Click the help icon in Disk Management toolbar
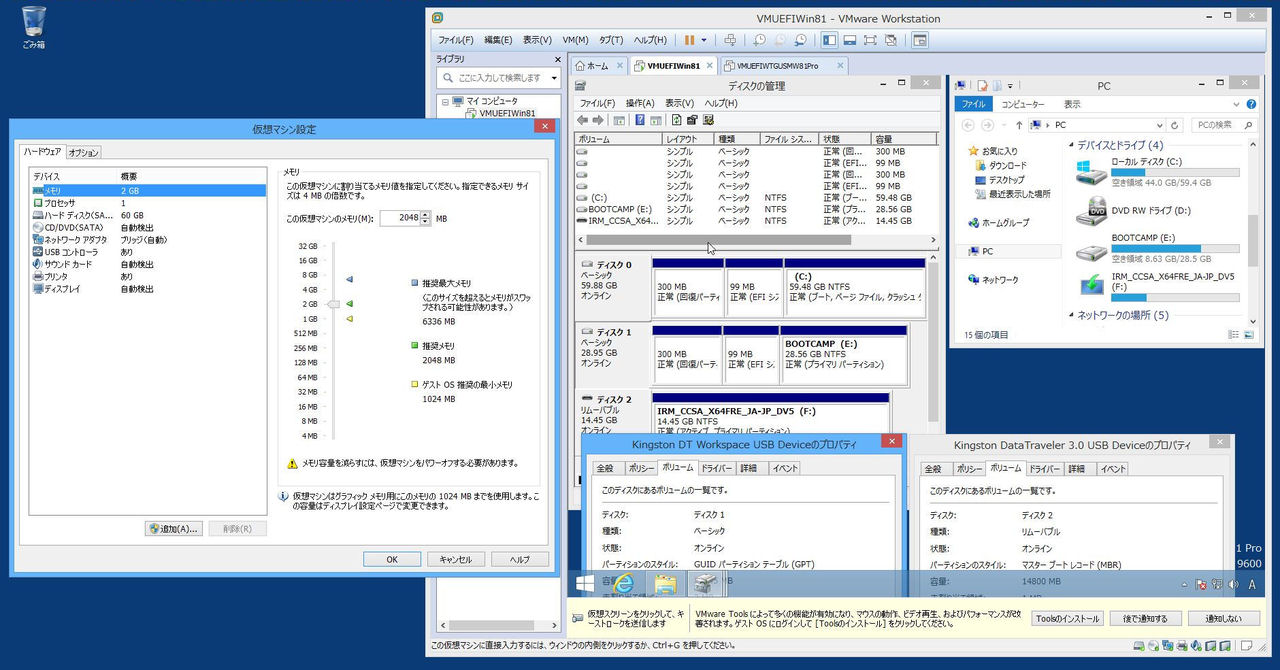 pyautogui.click(x=639, y=120)
